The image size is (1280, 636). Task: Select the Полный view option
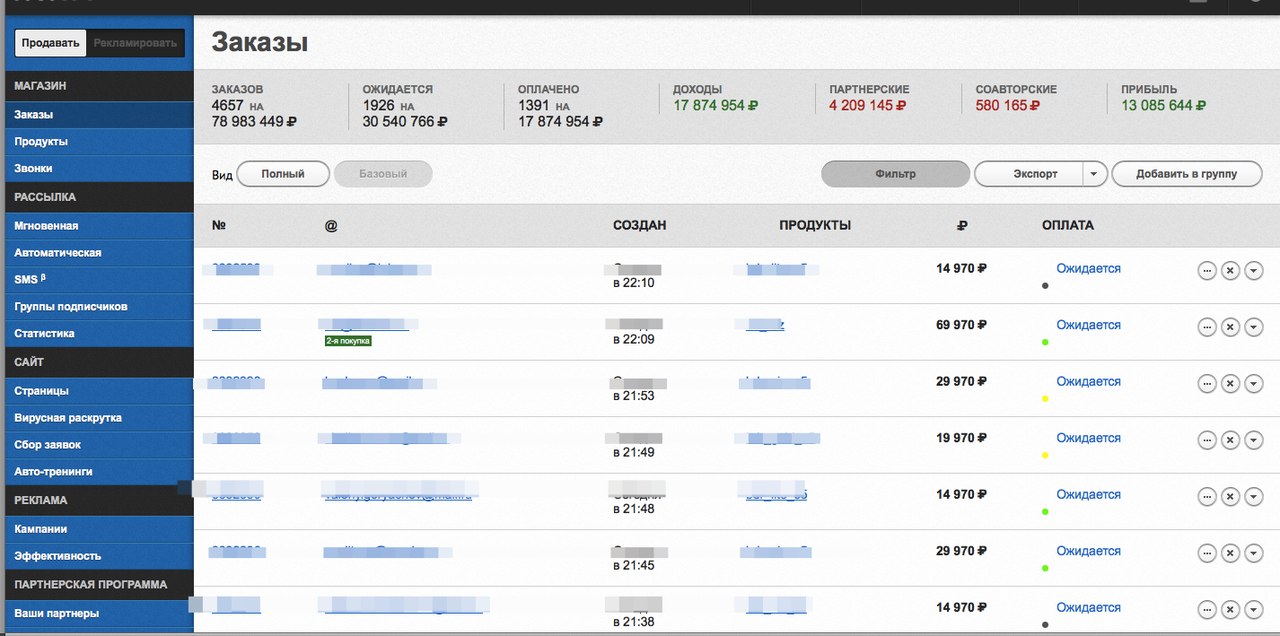tap(283, 174)
